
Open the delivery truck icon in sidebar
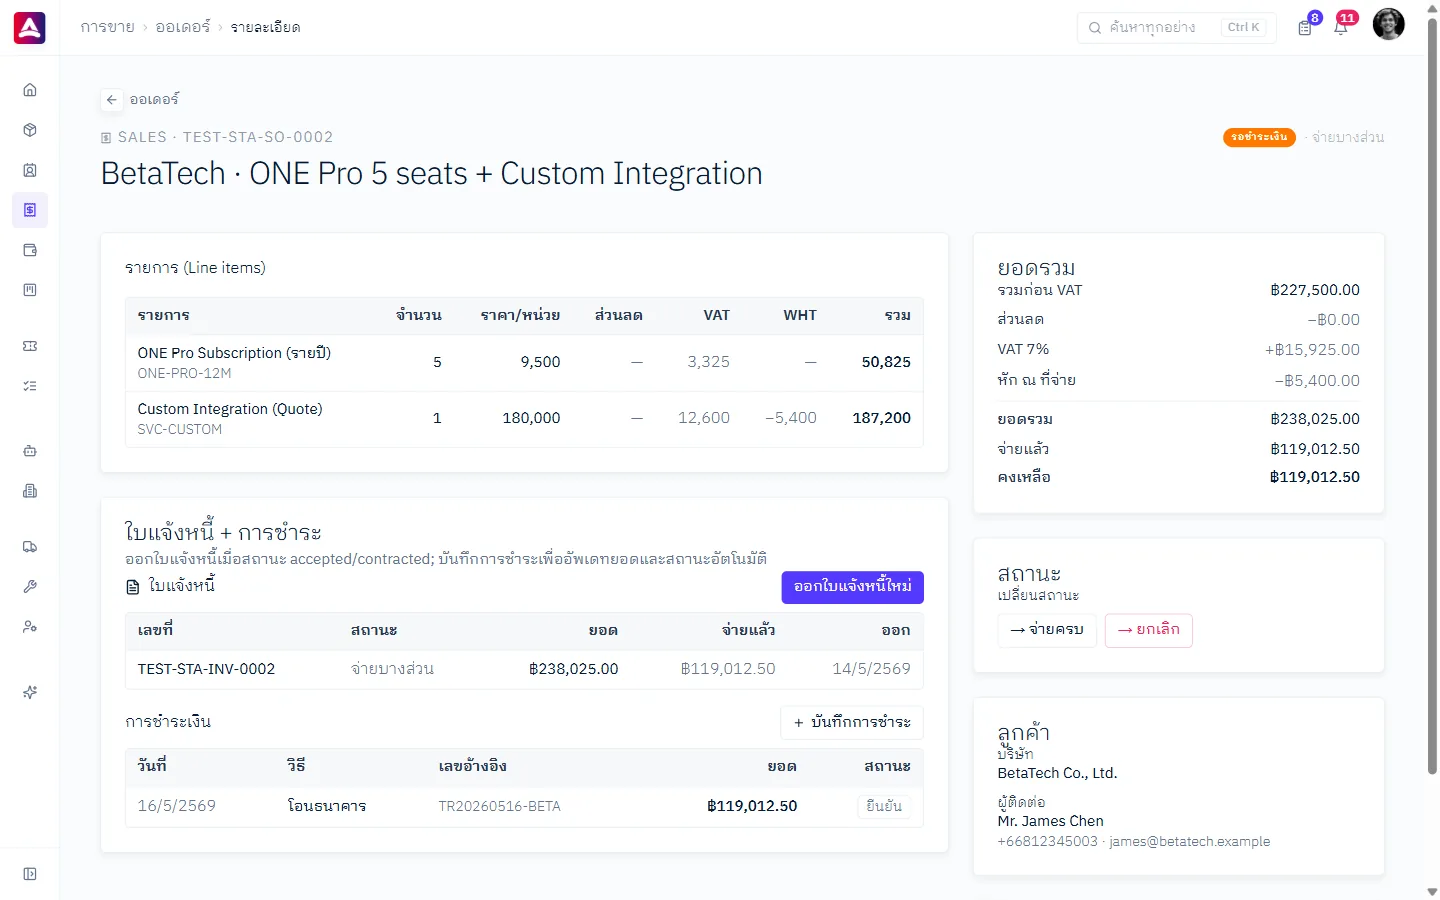pos(30,547)
